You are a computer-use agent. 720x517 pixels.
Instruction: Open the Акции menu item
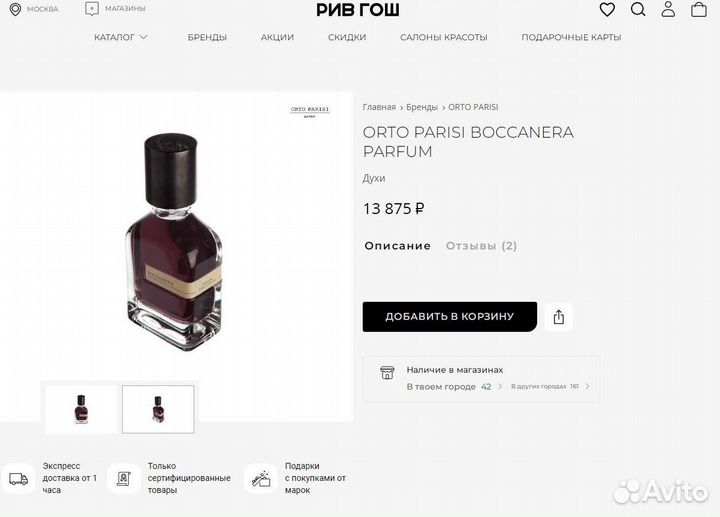pyautogui.click(x=277, y=37)
